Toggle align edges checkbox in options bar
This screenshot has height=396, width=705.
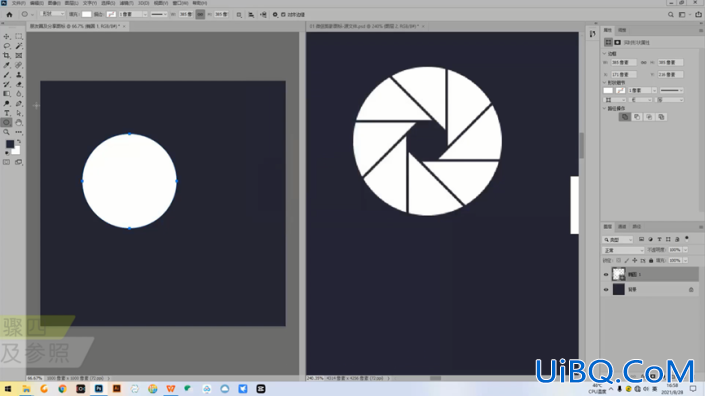click(283, 14)
